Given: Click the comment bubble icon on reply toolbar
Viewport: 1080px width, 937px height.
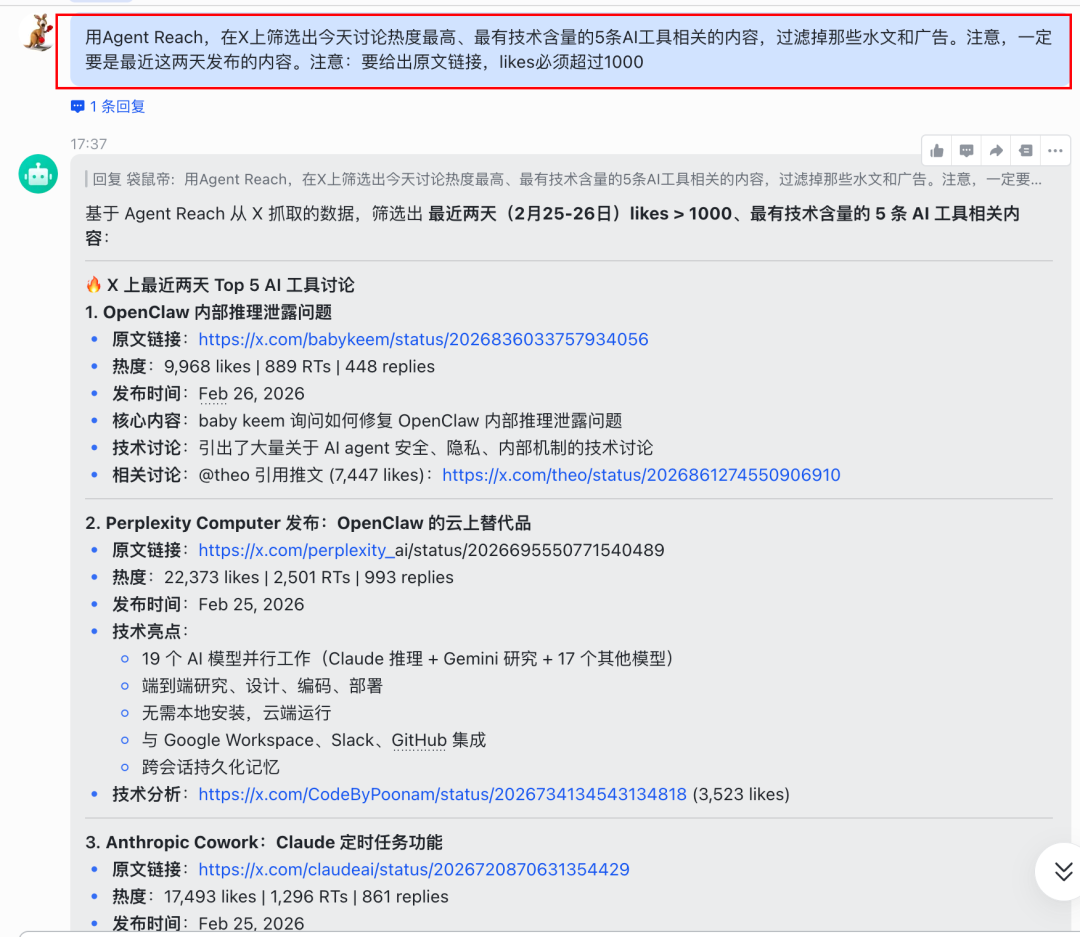Looking at the screenshot, I should (966, 150).
